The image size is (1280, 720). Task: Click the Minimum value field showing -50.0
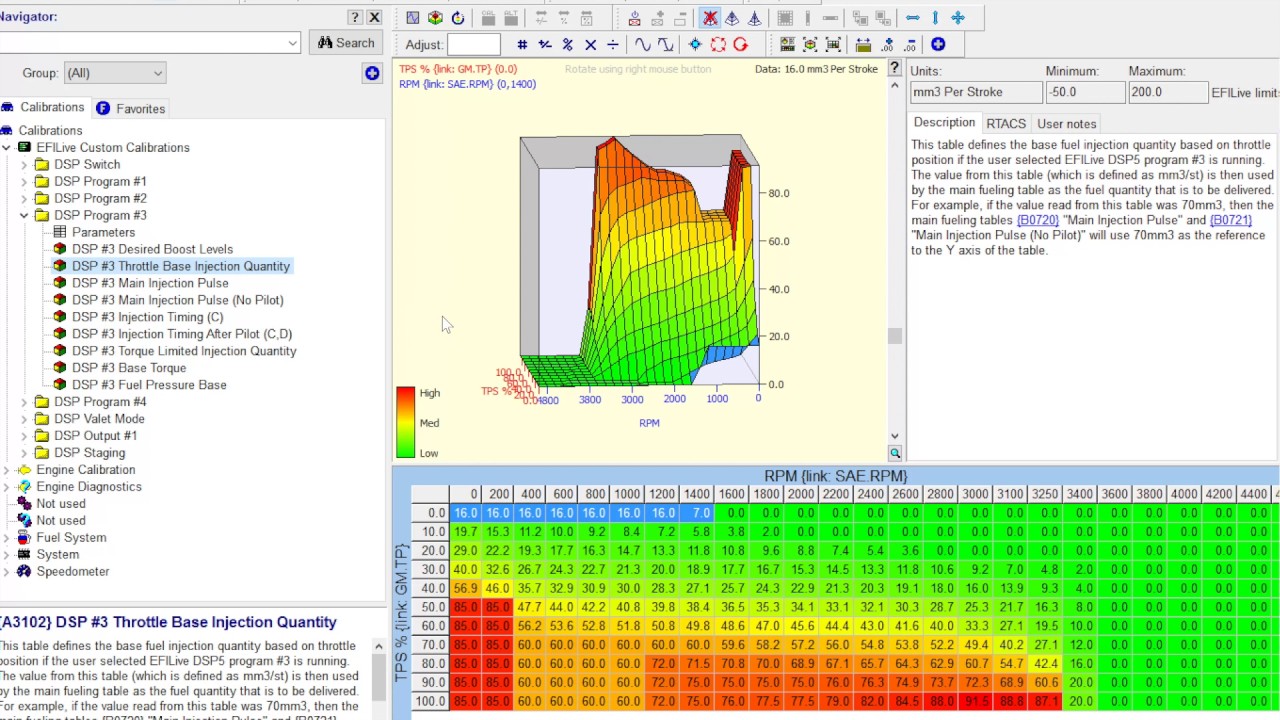[x=1085, y=92]
